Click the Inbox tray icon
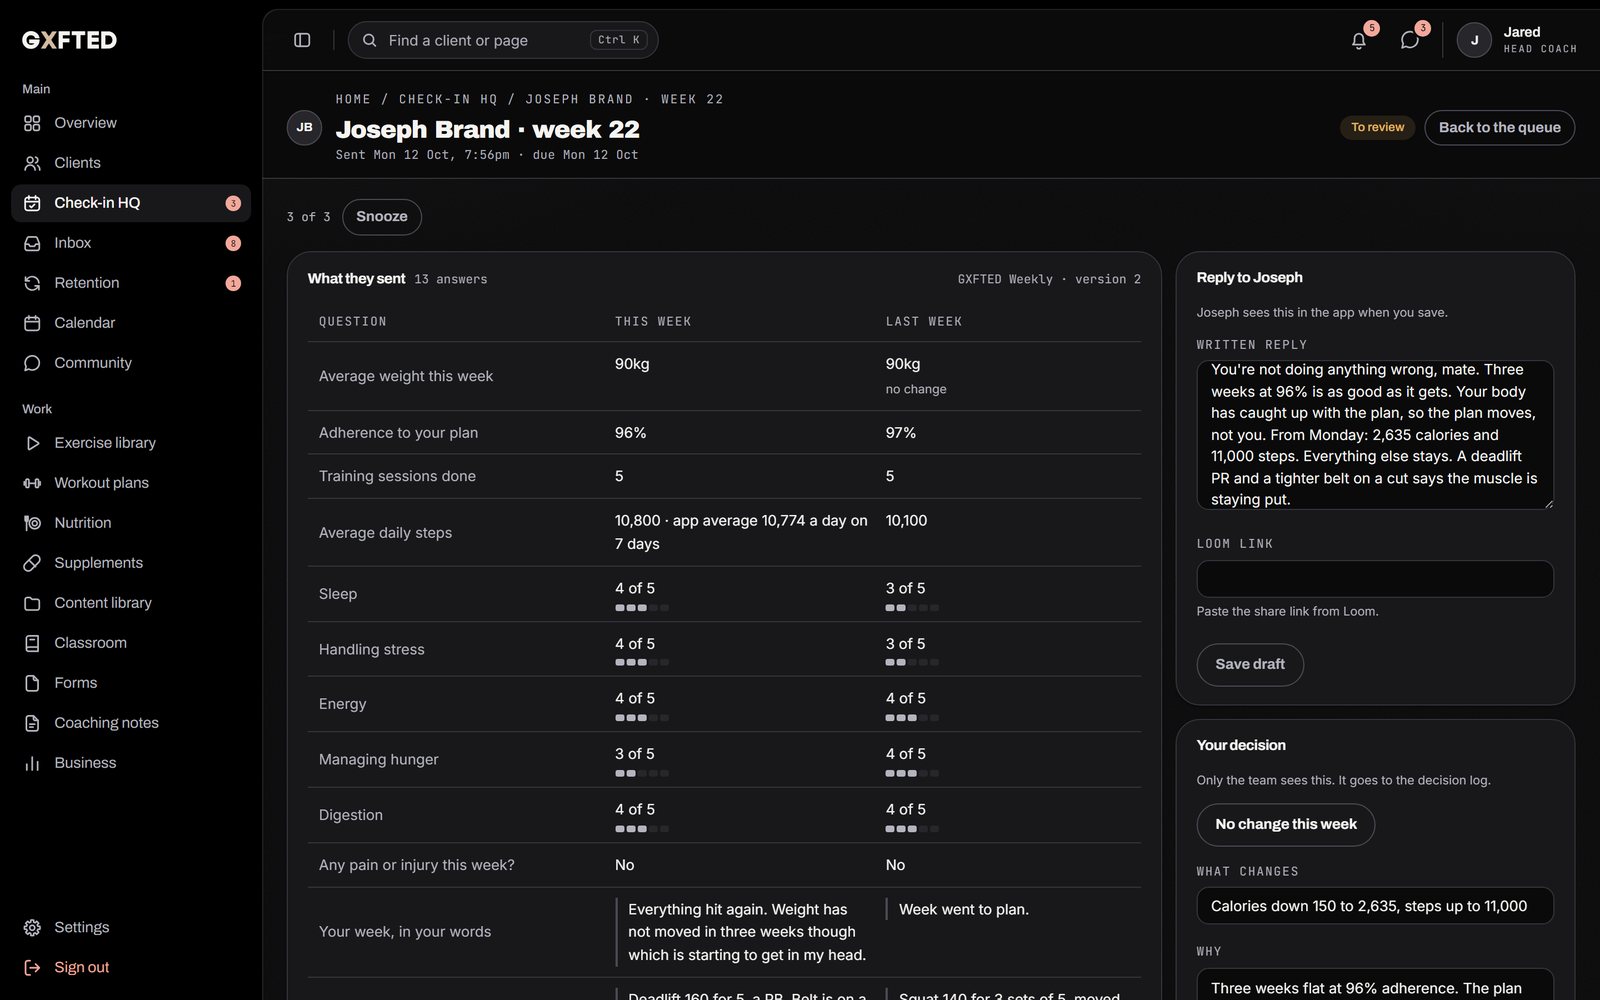Screen dimensions: 1600x1000 coord(32,243)
